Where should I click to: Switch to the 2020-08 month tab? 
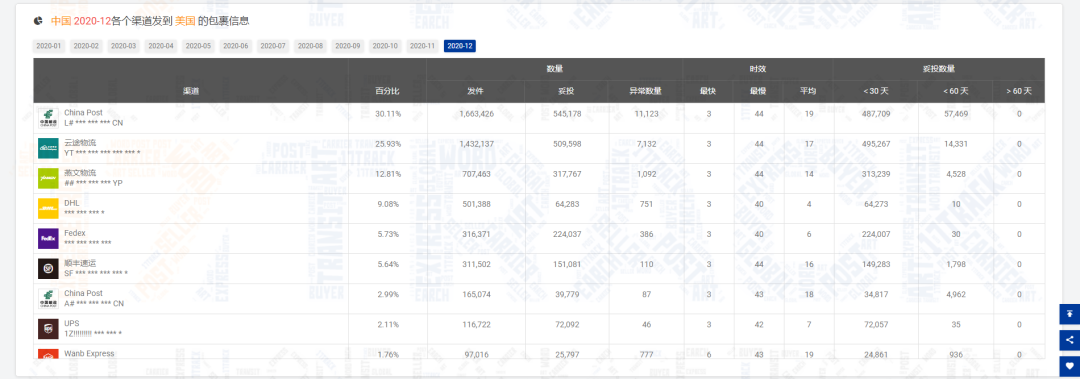(x=310, y=46)
